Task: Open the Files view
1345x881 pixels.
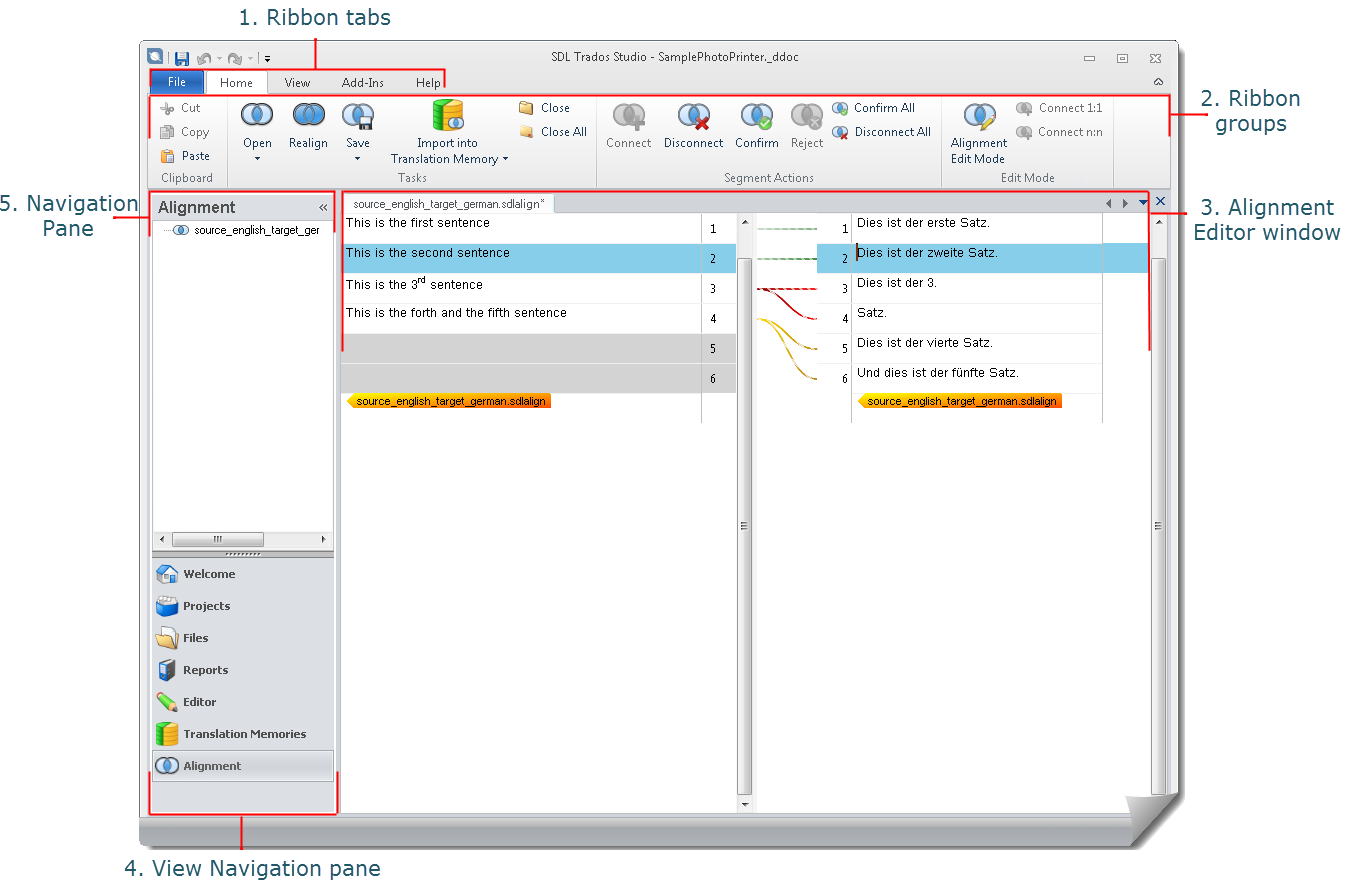Action: [x=243, y=638]
